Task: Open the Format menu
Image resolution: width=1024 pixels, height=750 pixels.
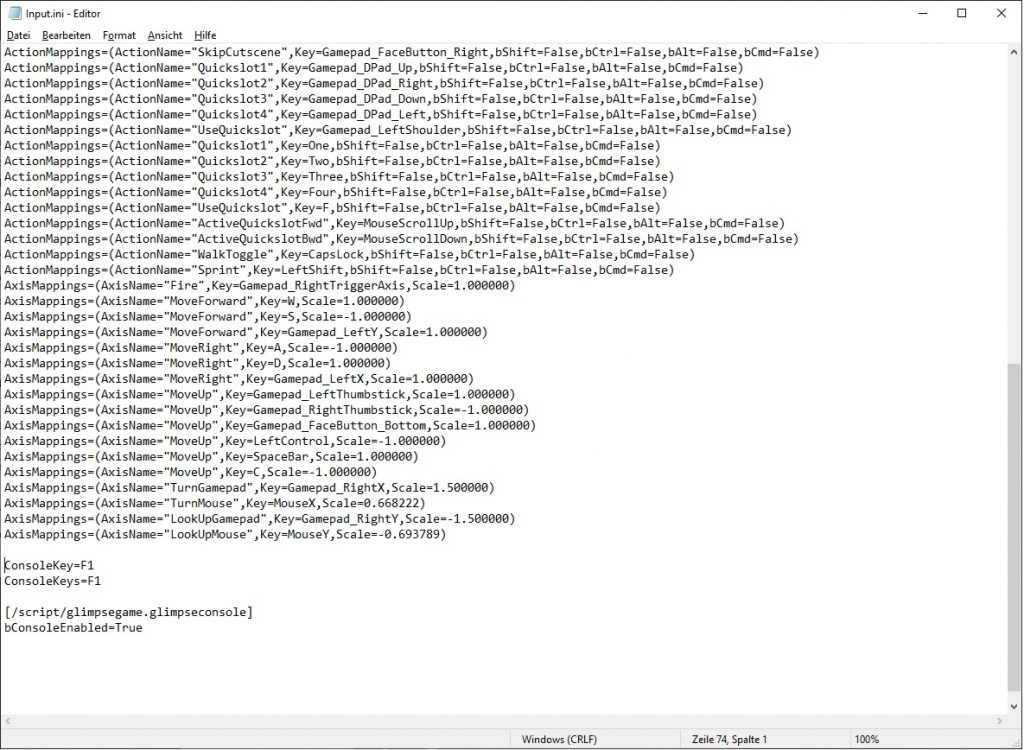Action: [119, 35]
